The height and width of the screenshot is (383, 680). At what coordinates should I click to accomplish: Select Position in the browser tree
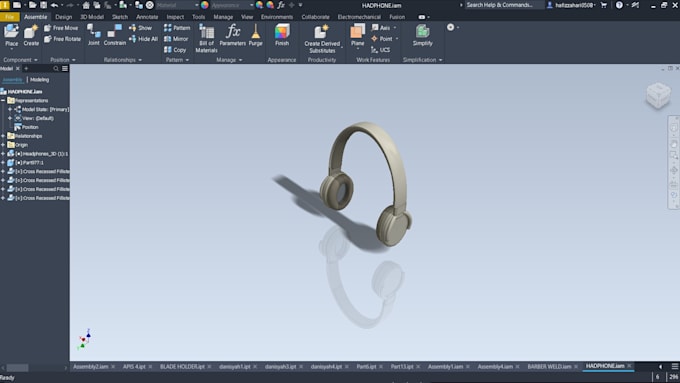[30, 127]
